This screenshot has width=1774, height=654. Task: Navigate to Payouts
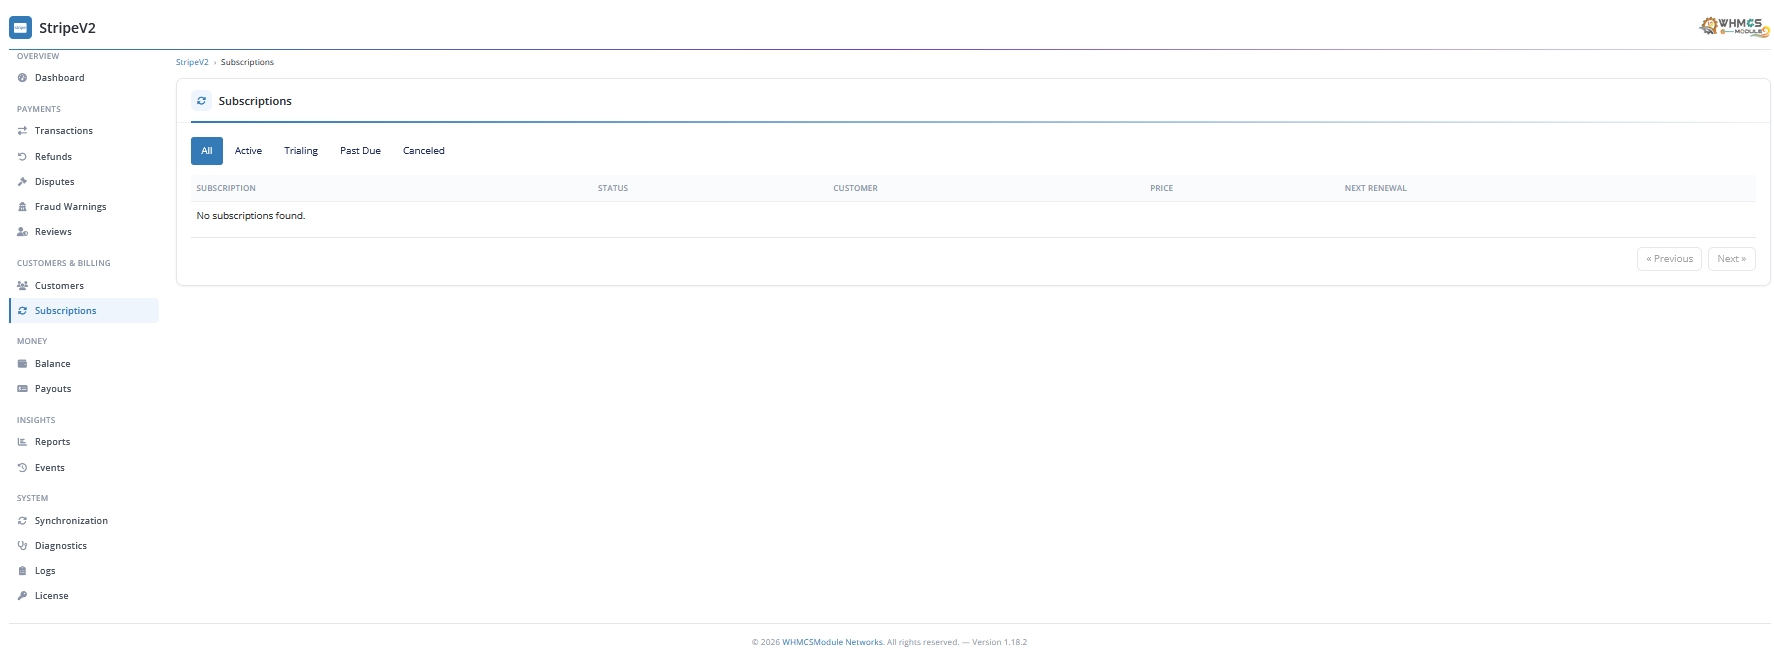84,389
